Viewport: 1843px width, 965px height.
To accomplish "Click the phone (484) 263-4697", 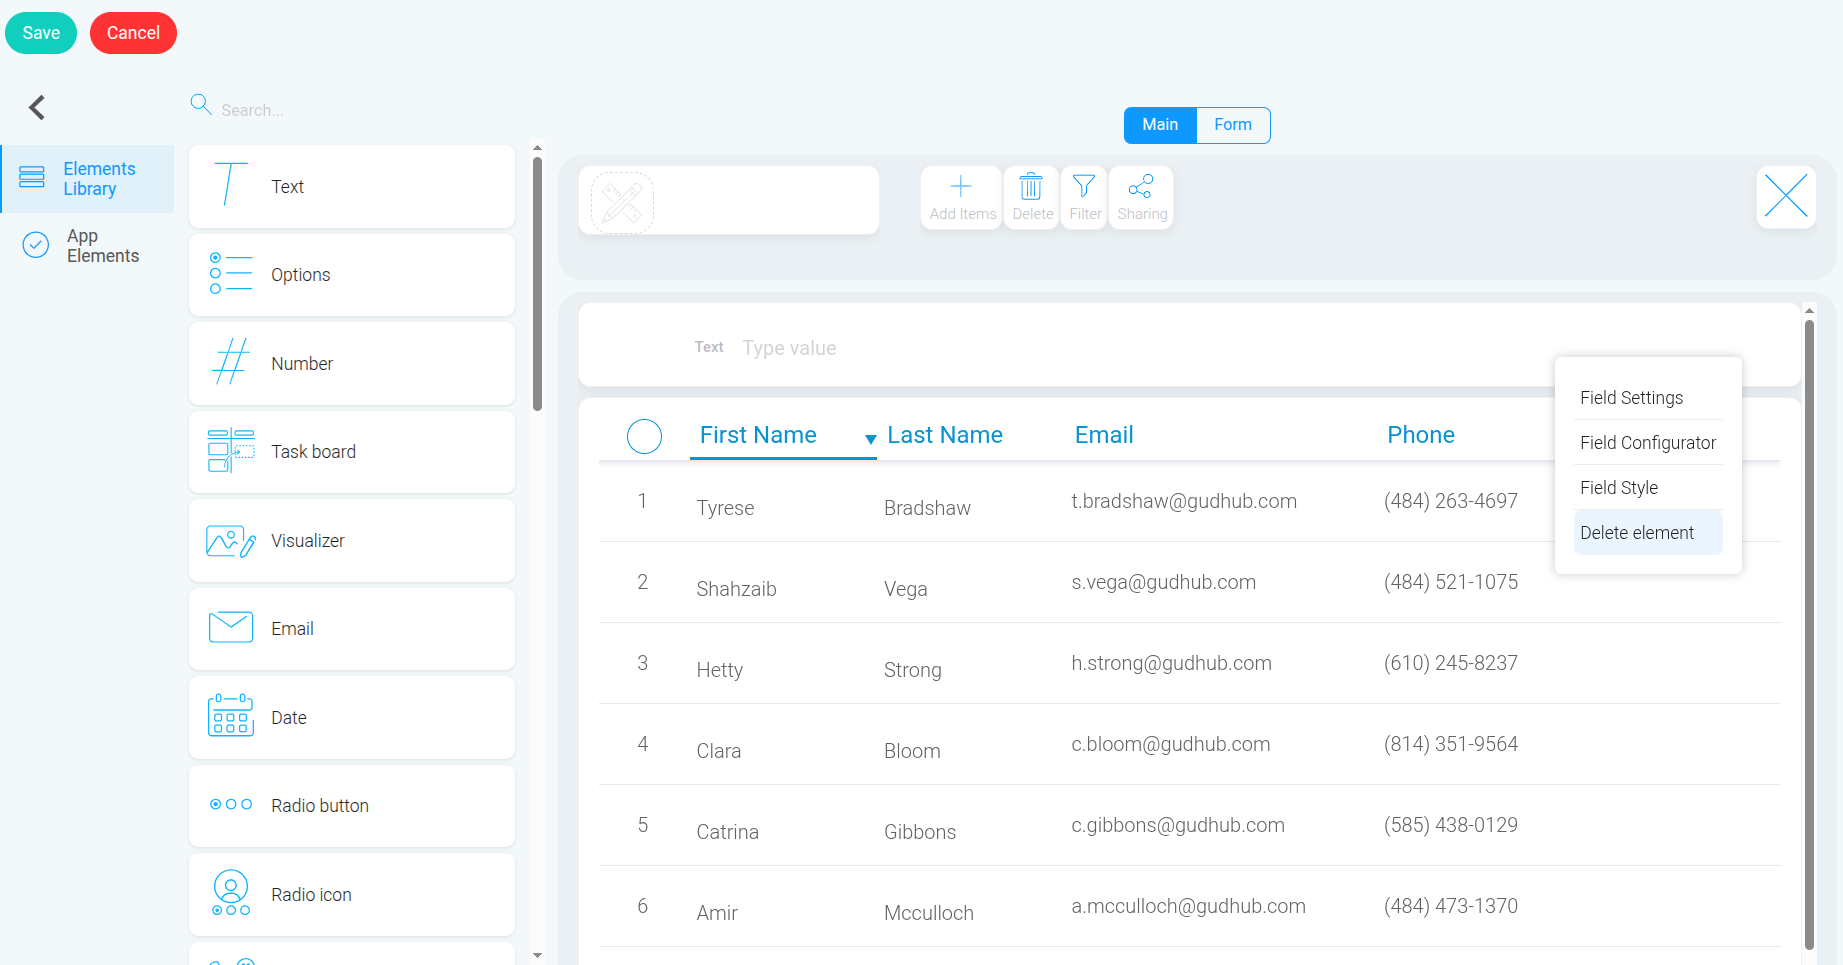I will (x=1451, y=501).
